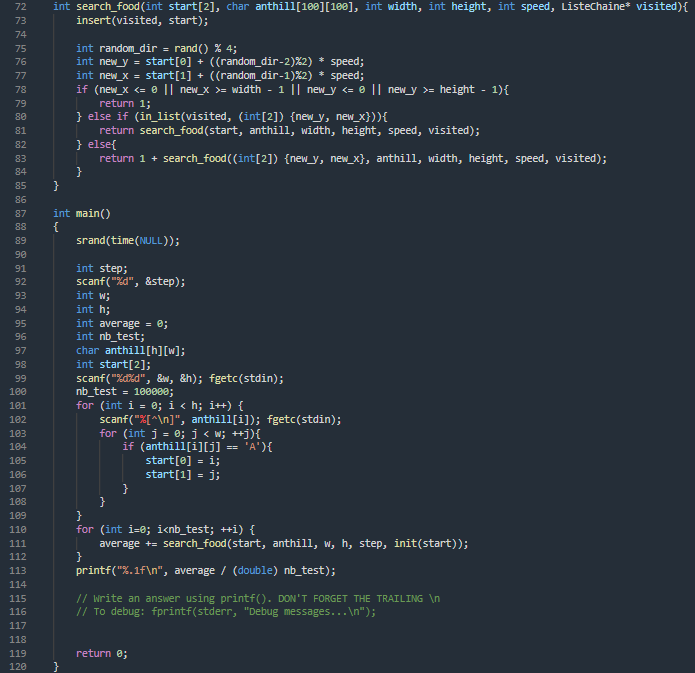Click line number 87 in the gutter
The height and width of the screenshot is (673, 695).
(x=18, y=213)
